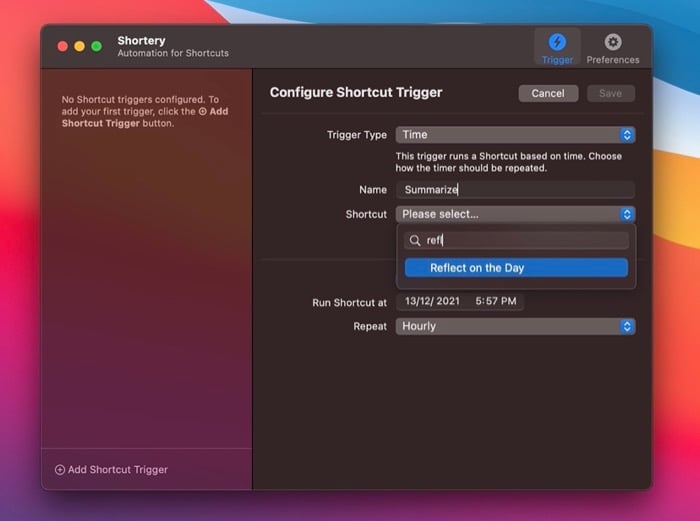This screenshot has height=521, width=700.
Task: Open the Trigger tab with lightning icon
Action: click(557, 47)
